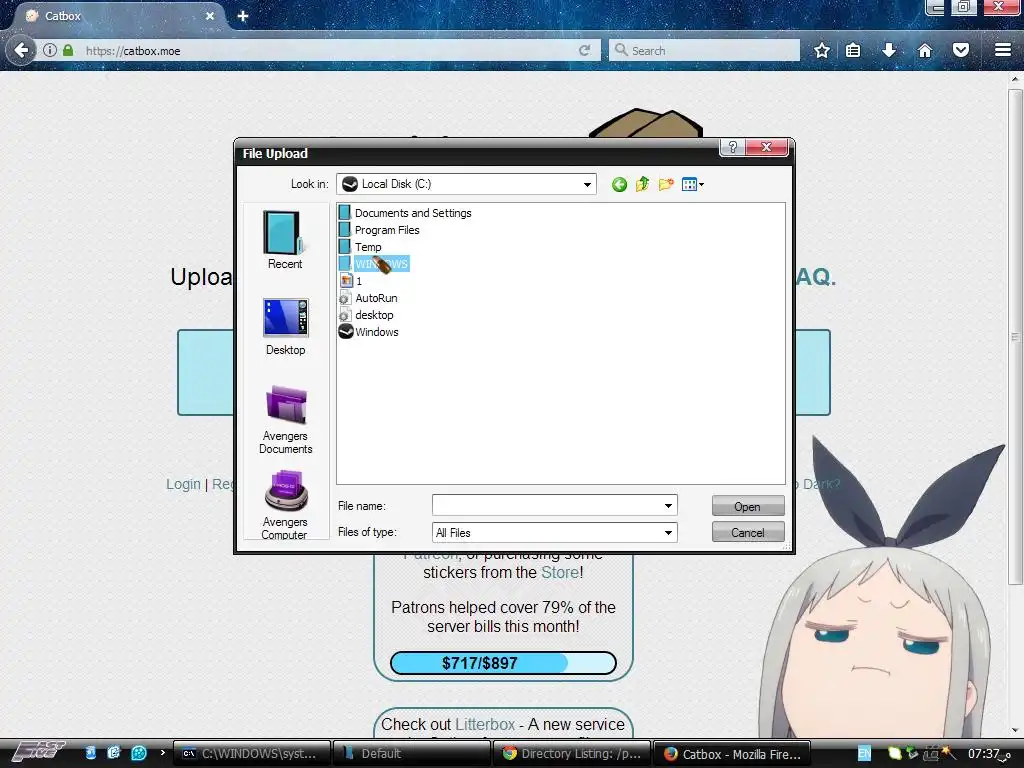
Task: Select the Windows file with black icon
Action: 369,332
